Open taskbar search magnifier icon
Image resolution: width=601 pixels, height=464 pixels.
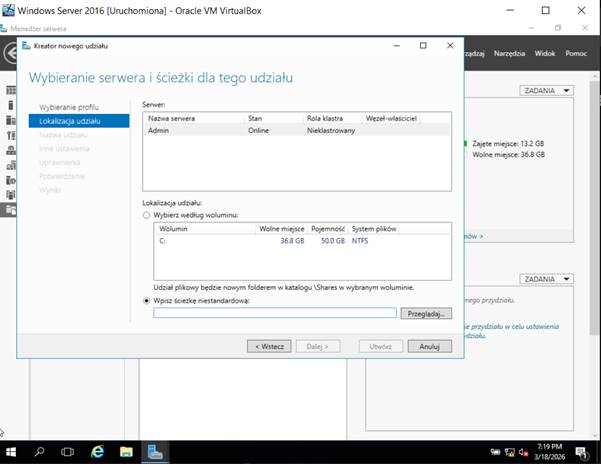pyautogui.click(x=40, y=452)
